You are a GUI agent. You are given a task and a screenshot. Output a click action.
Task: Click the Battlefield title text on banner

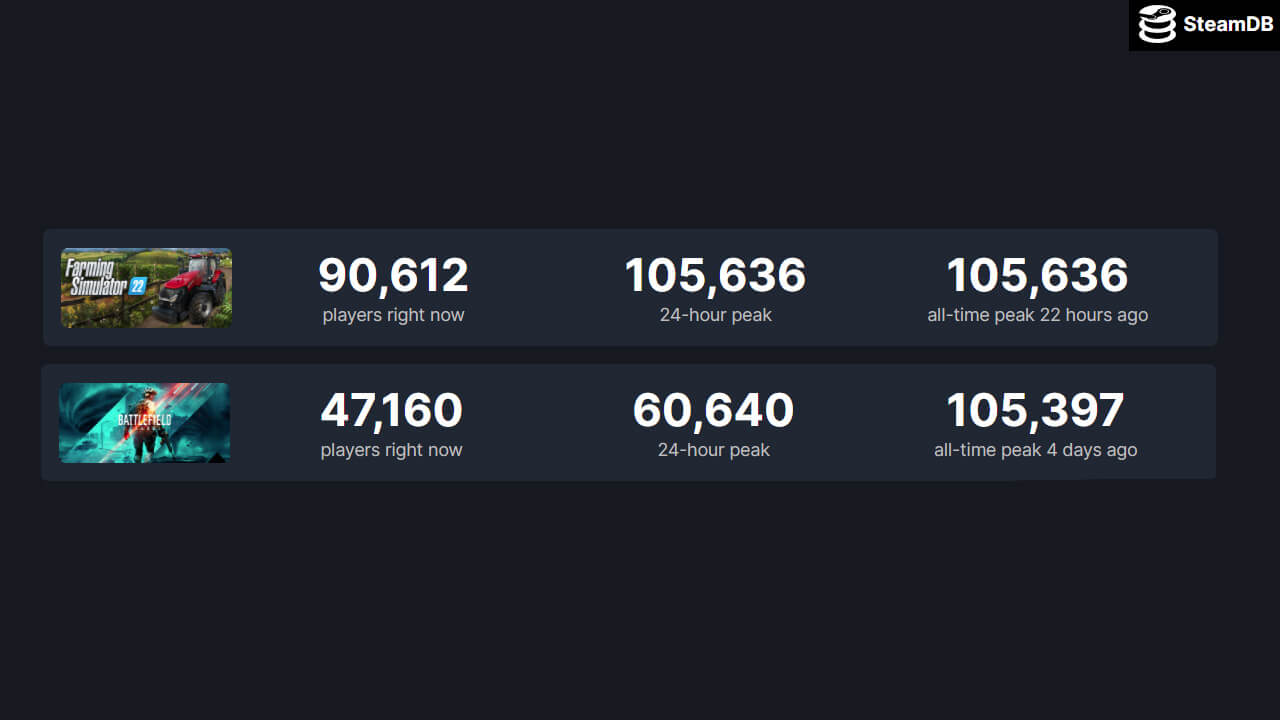point(144,420)
